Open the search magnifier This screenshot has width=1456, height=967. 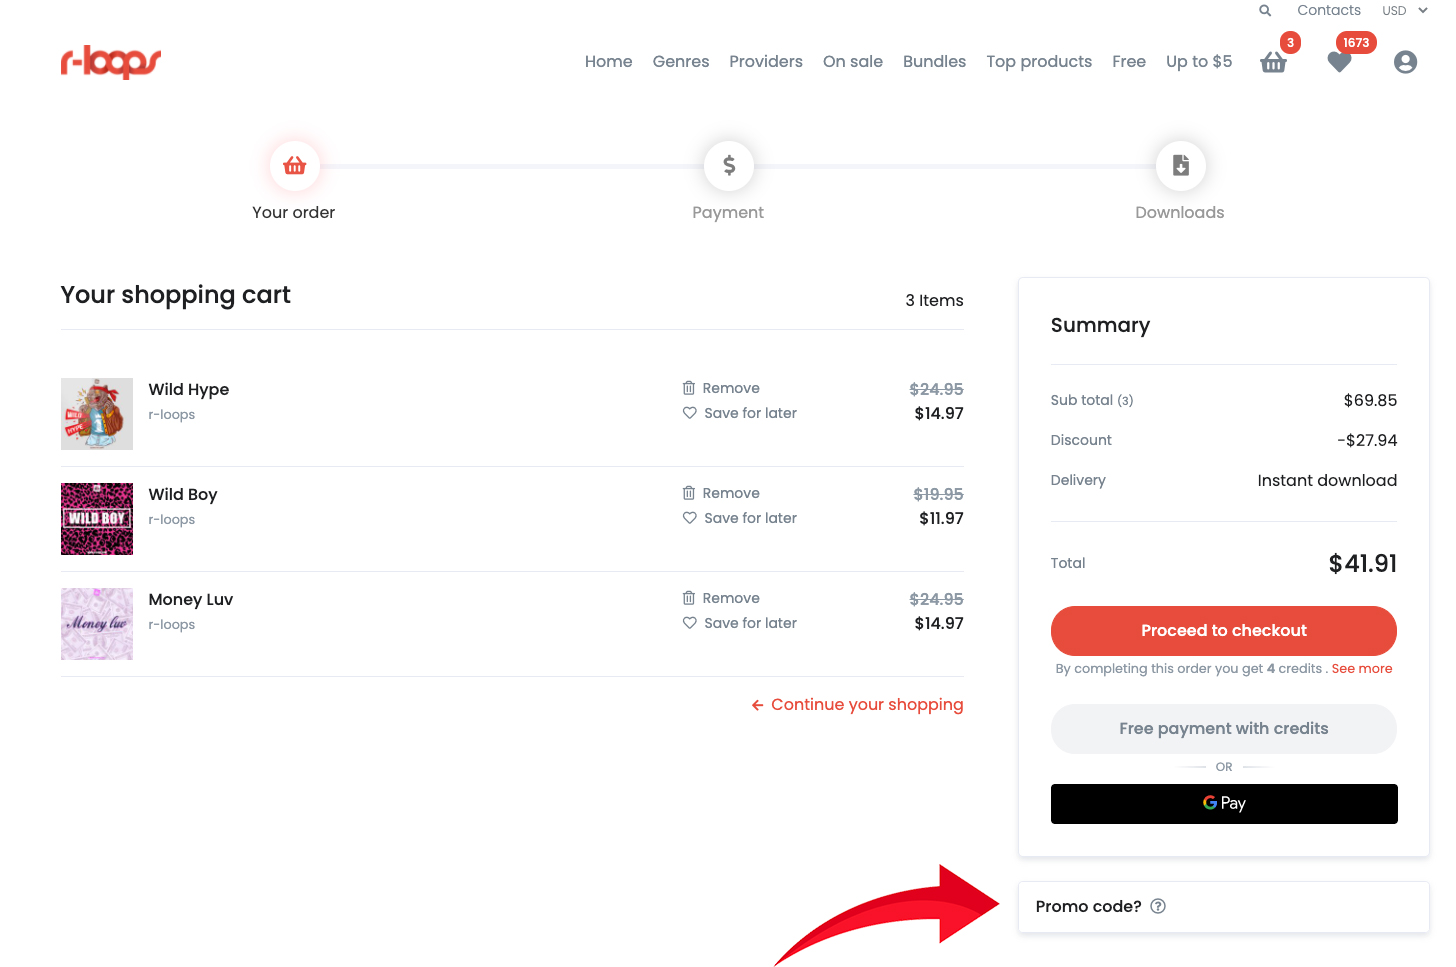tap(1264, 10)
